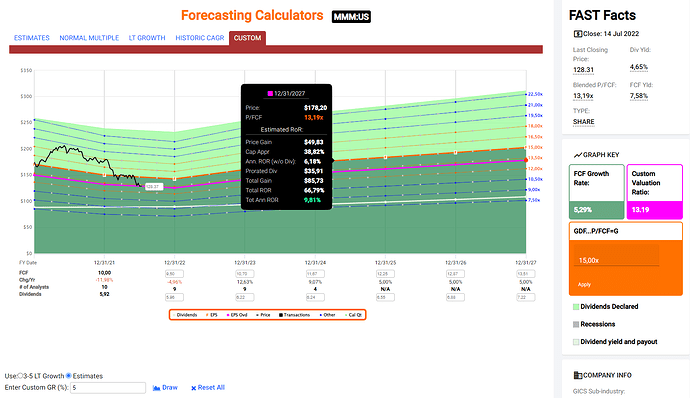Viewport: 690px width, 398px height.
Task: Click the FCF Growth Rate key card label
Action: click(591, 178)
